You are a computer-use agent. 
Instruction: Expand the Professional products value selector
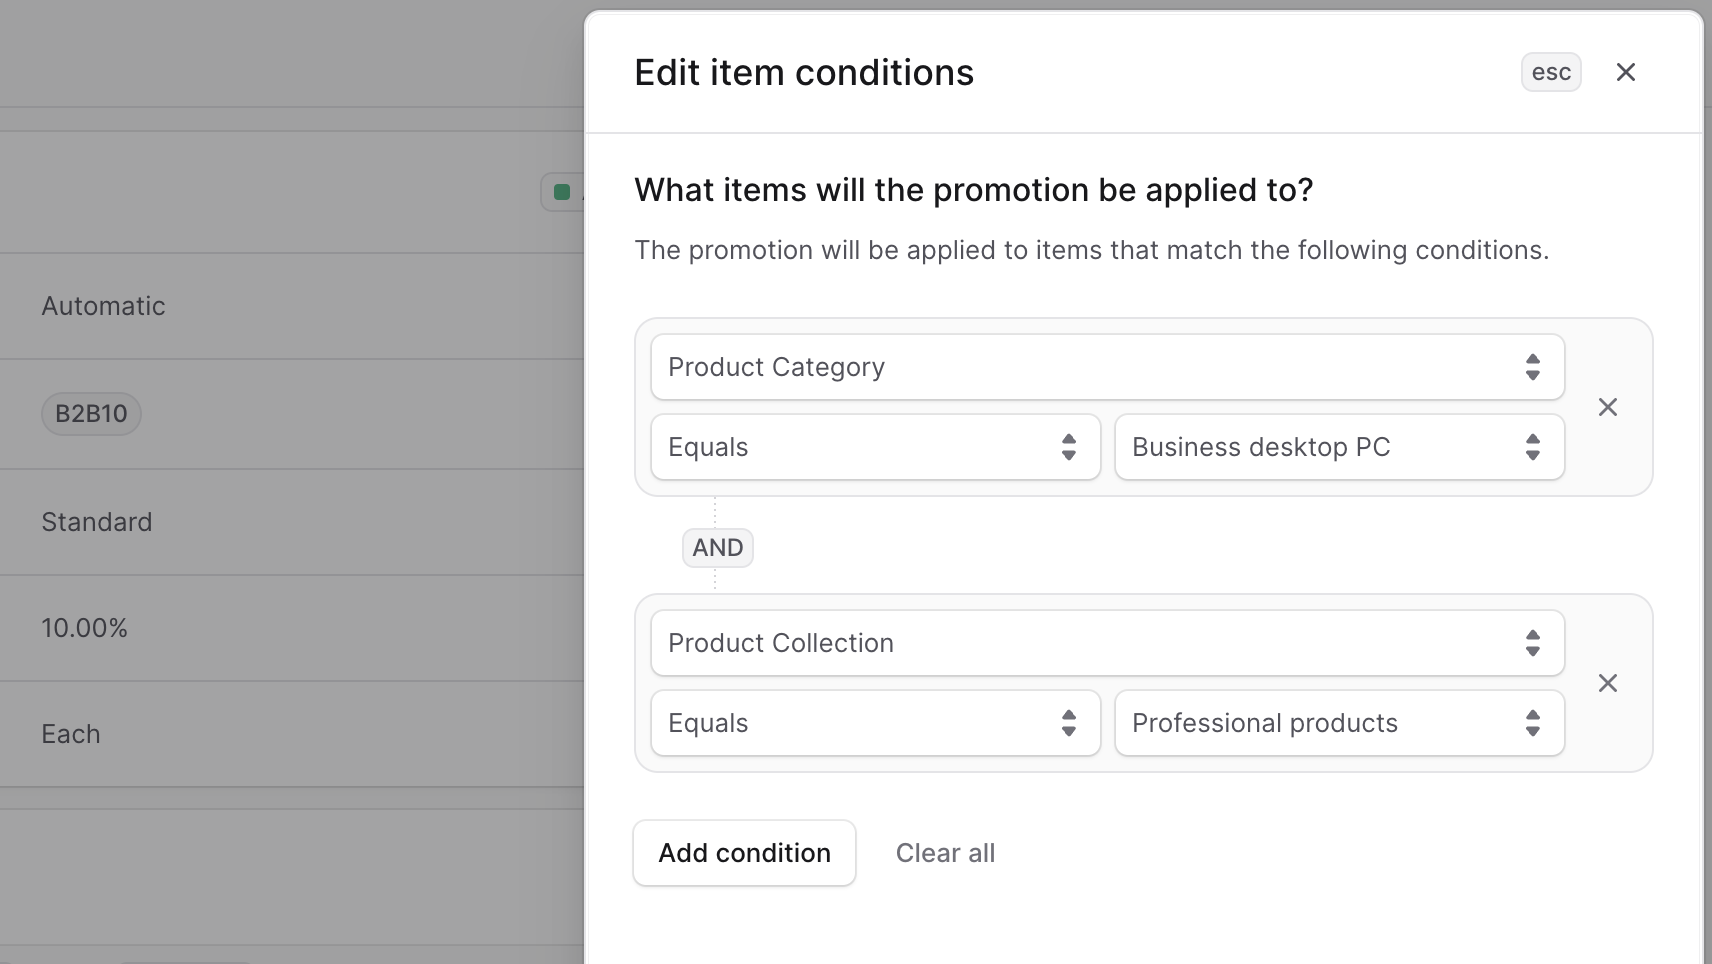click(1339, 723)
